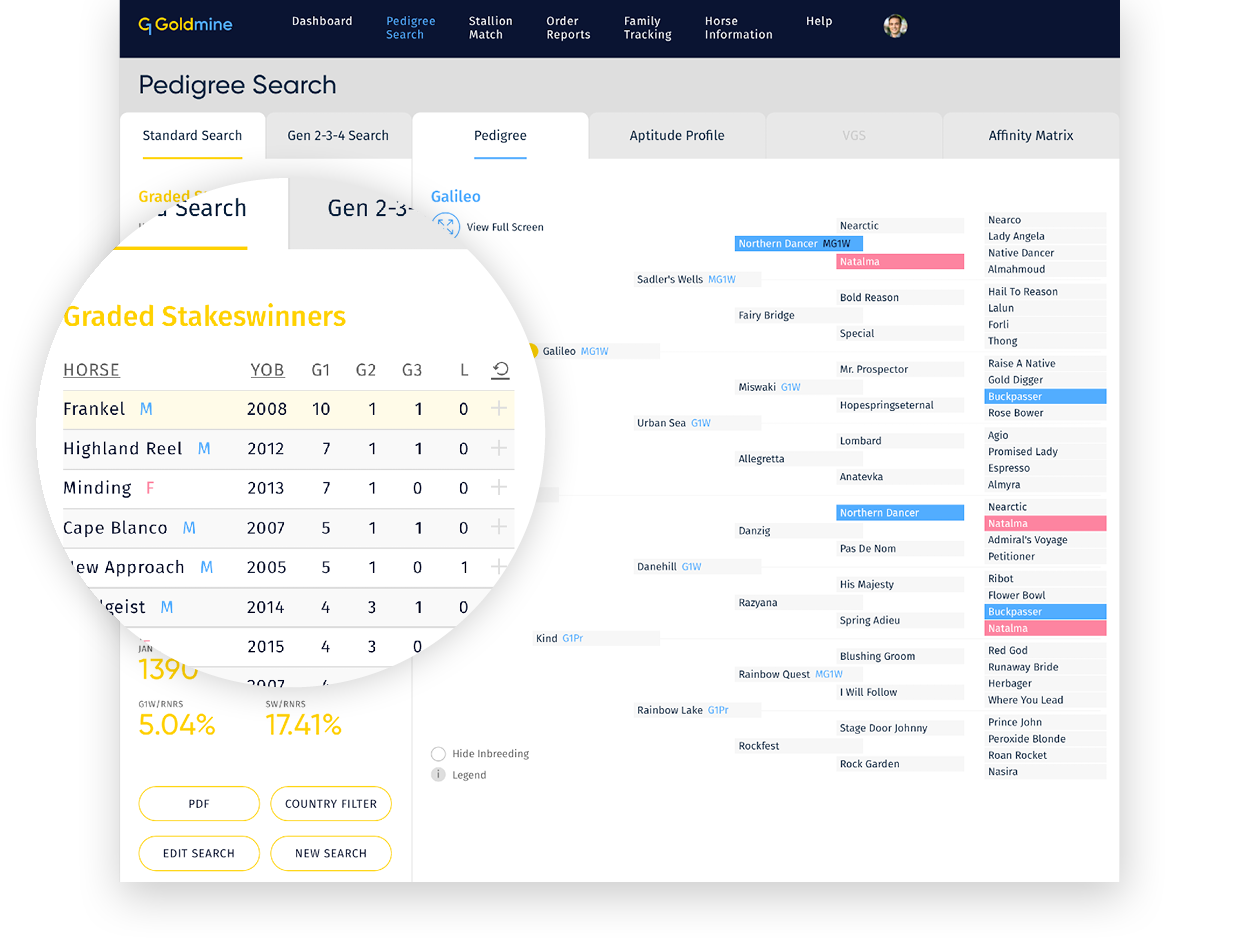The width and height of the screenshot is (1240, 948).
Task: Select Fairy Bridge in the pedigree tree
Action: (798, 316)
